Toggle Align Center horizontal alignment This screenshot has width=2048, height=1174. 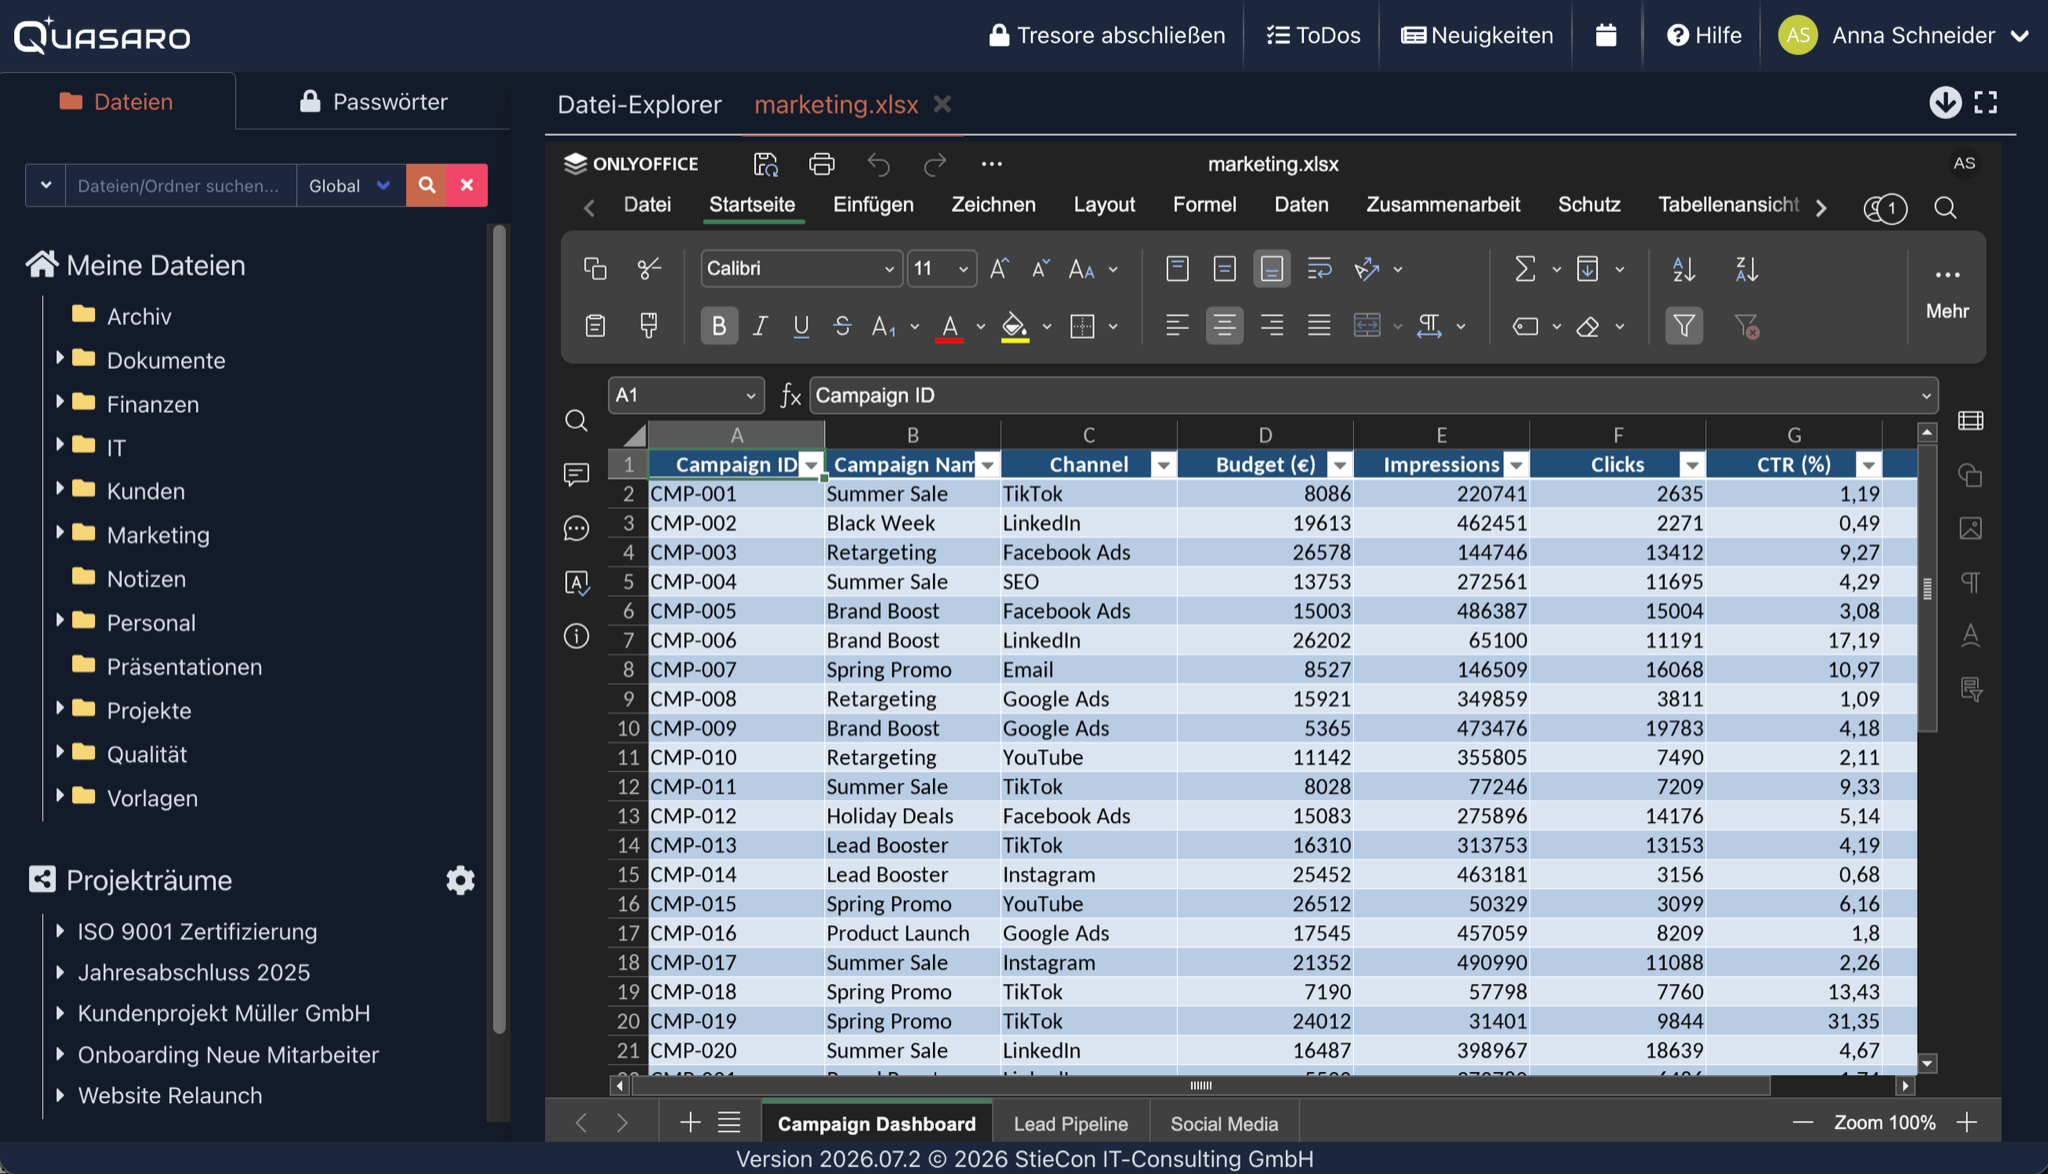[1224, 325]
